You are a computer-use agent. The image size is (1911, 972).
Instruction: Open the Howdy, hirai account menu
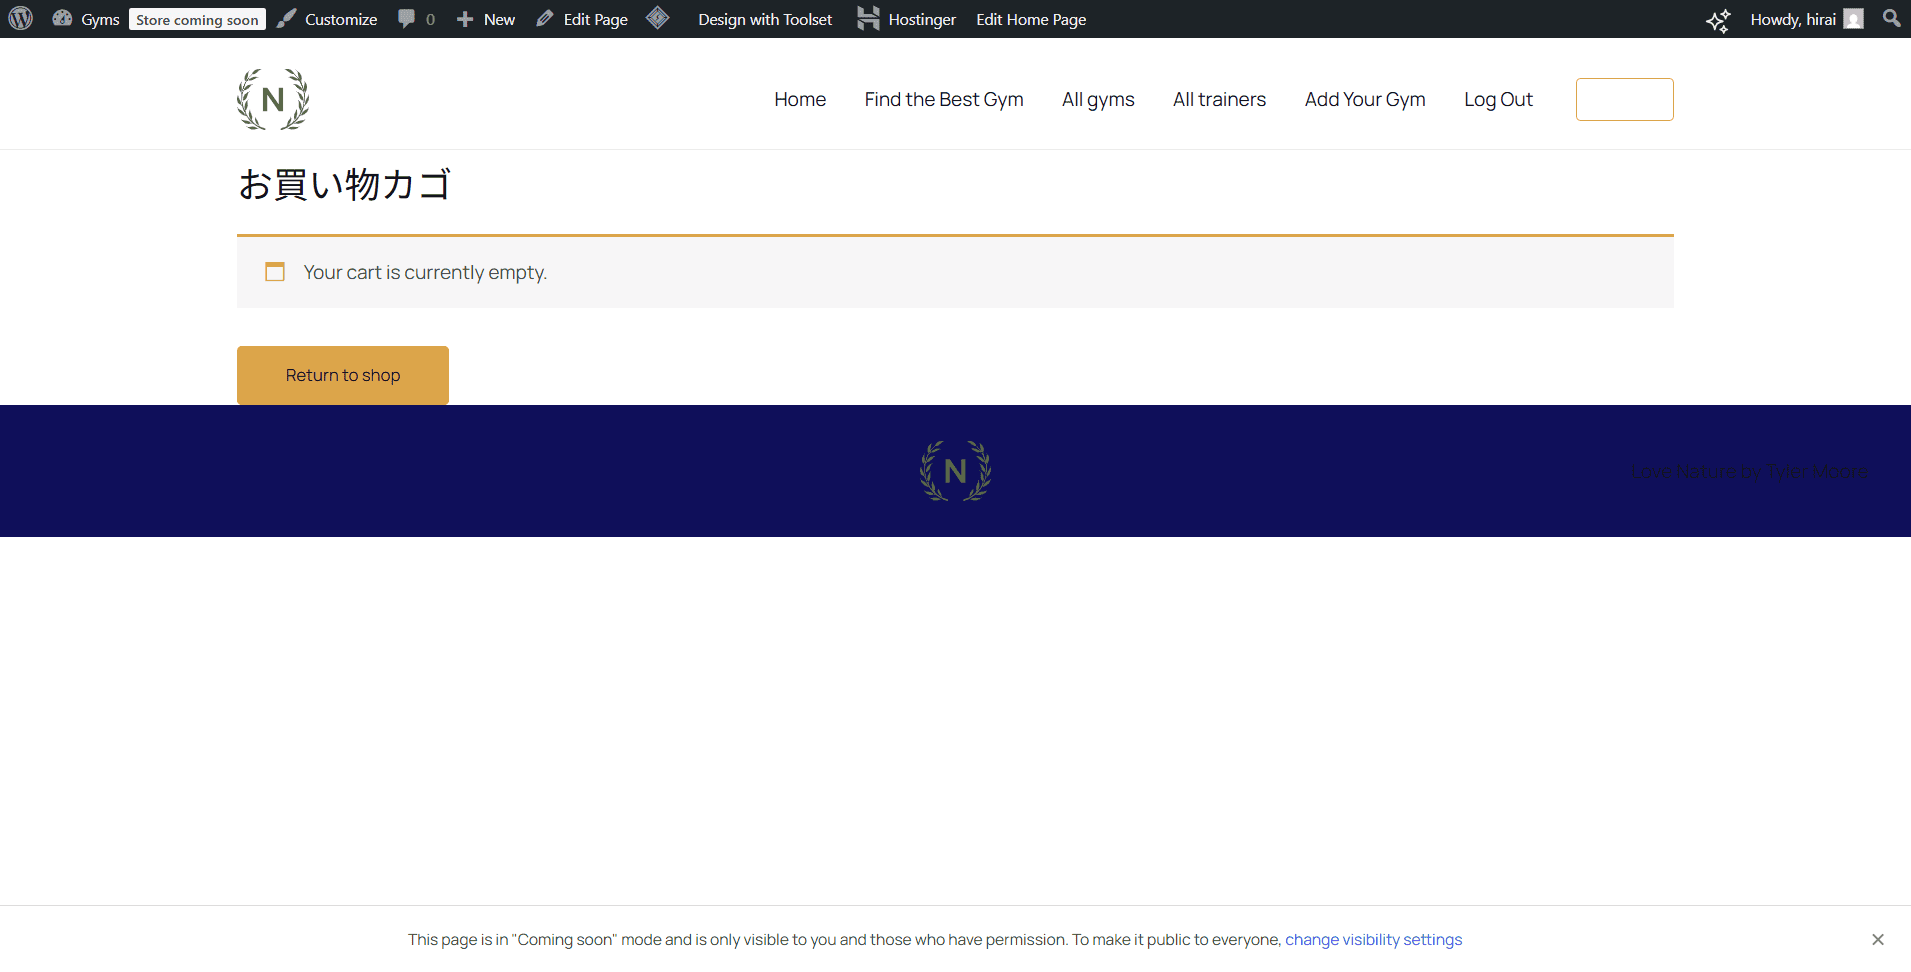[1805, 19]
